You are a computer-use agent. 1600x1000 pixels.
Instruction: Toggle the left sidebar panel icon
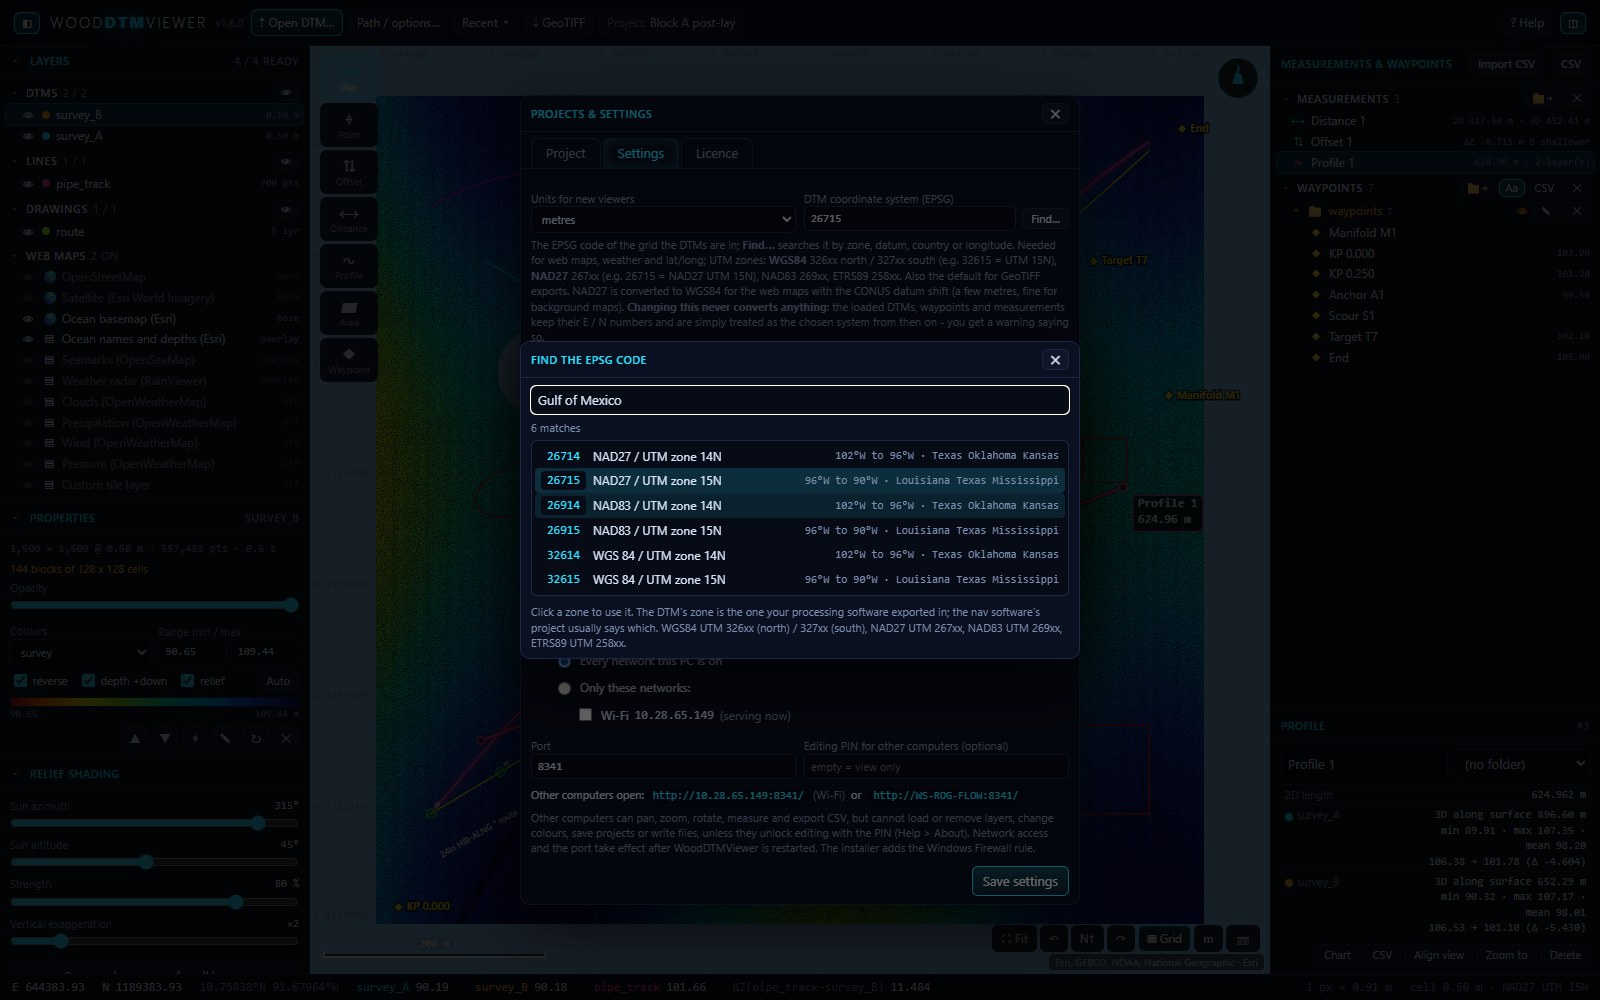pyautogui.click(x=27, y=23)
